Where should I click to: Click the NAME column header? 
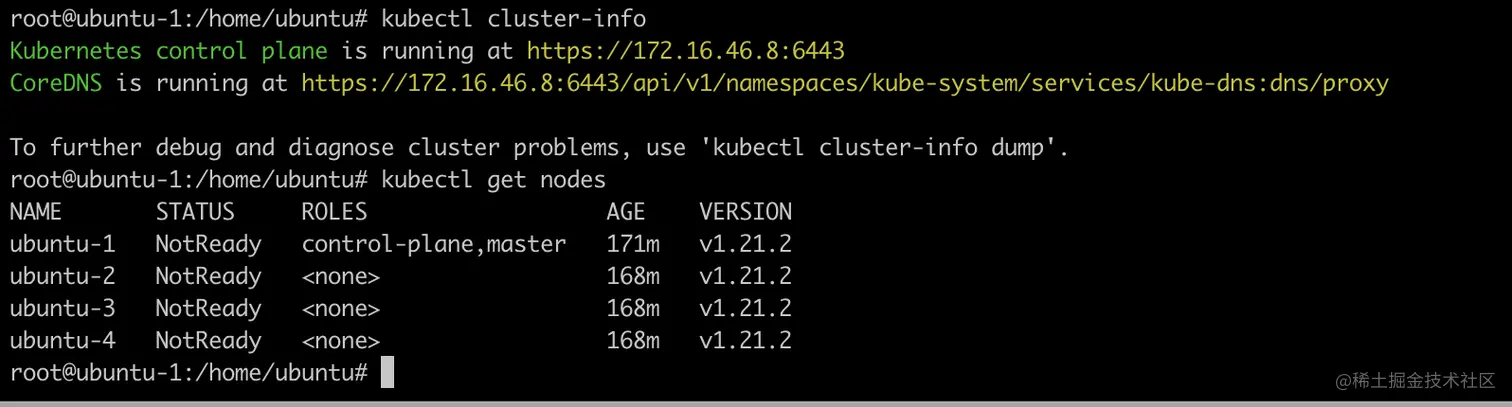(x=35, y=212)
